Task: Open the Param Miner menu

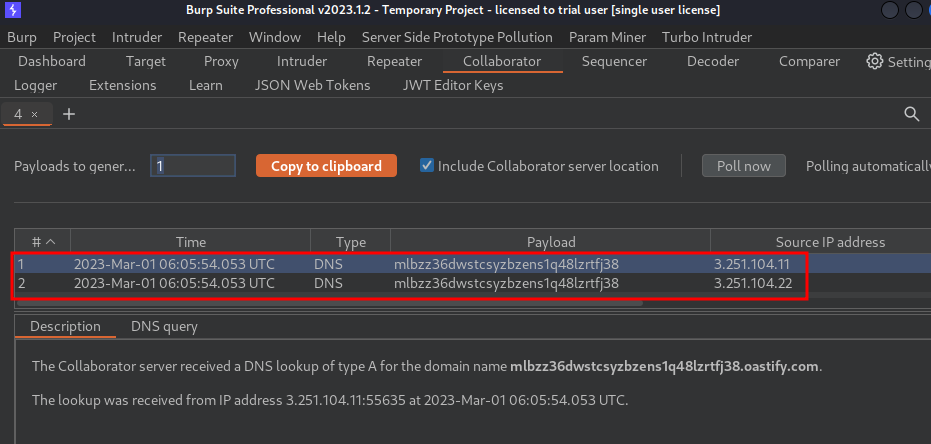Action: [607, 37]
